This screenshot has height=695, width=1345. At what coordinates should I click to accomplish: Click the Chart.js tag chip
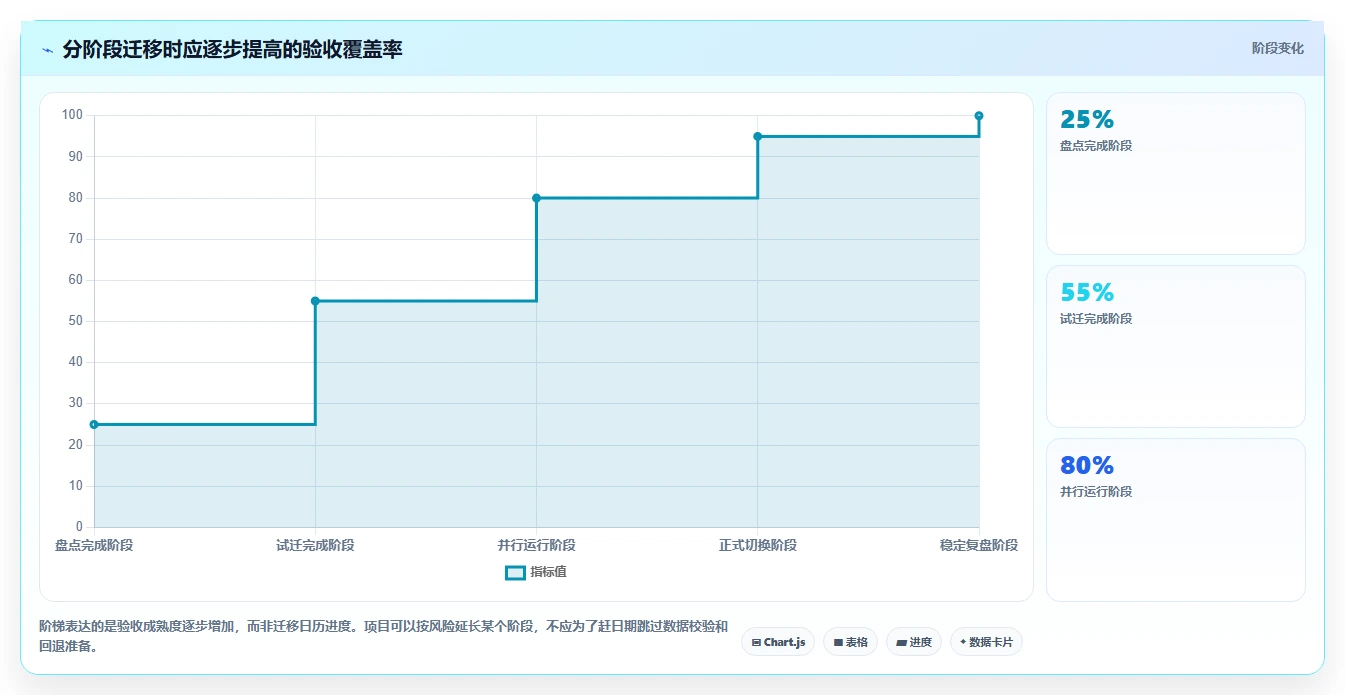coord(778,642)
